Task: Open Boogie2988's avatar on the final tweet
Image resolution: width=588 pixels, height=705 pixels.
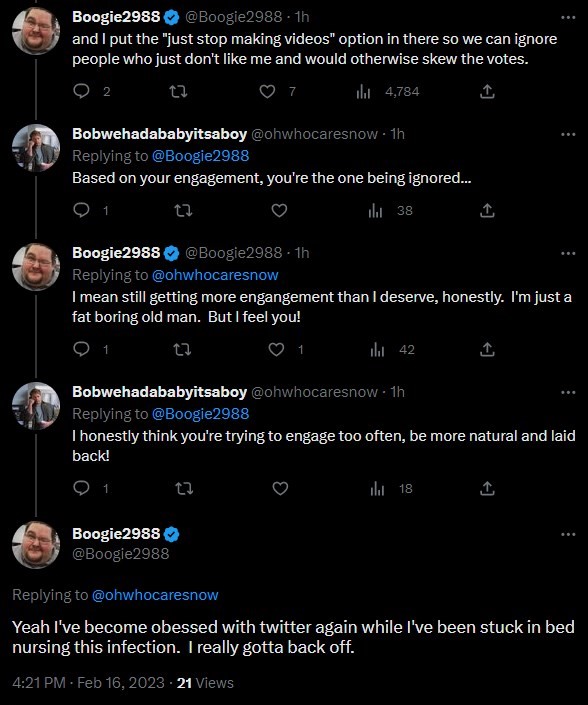Action: tap(36, 544)
